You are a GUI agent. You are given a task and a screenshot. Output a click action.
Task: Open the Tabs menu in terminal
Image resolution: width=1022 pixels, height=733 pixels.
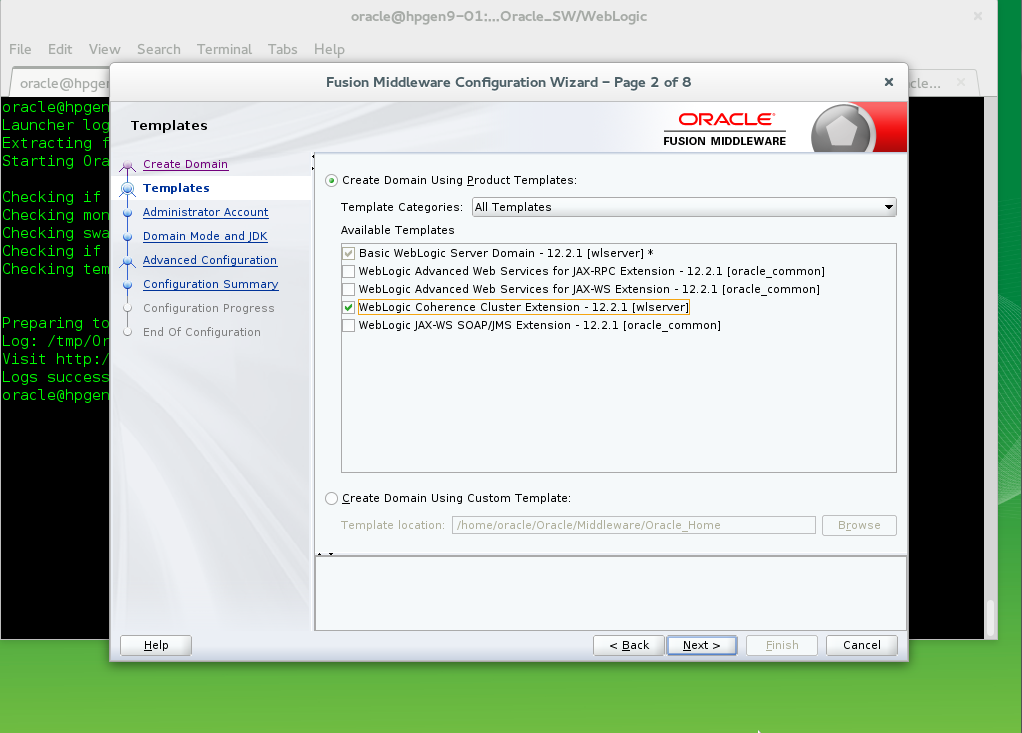coord(282,49)
